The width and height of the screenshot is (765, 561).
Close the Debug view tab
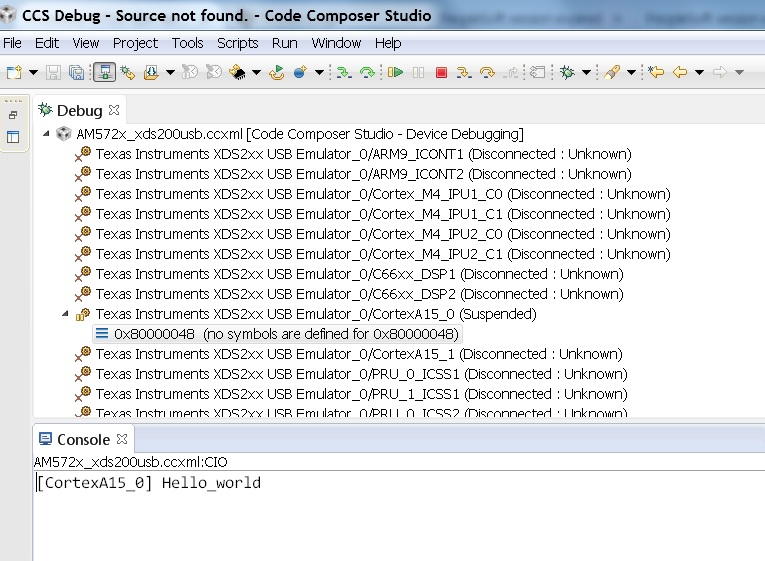click(114, 110)
